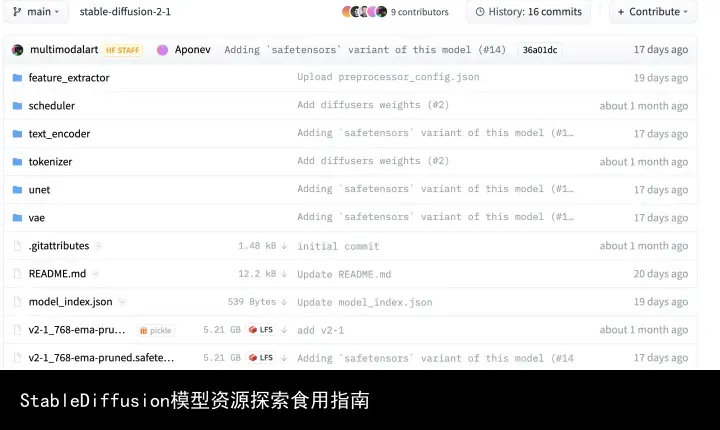Click the model_index.json file icon
The height and width of the screenshot is (430, 720).
17,302
